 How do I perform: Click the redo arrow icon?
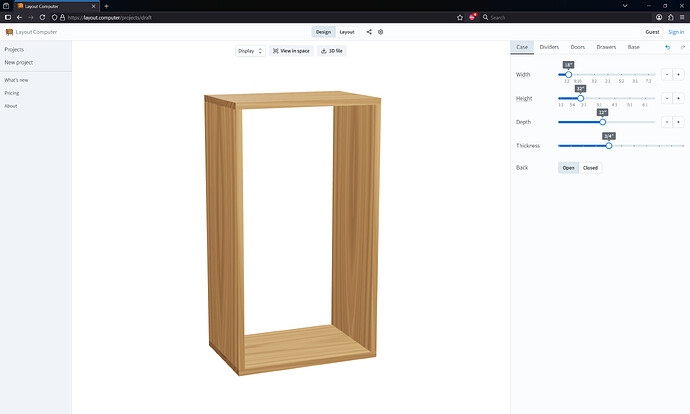[683, 47]
